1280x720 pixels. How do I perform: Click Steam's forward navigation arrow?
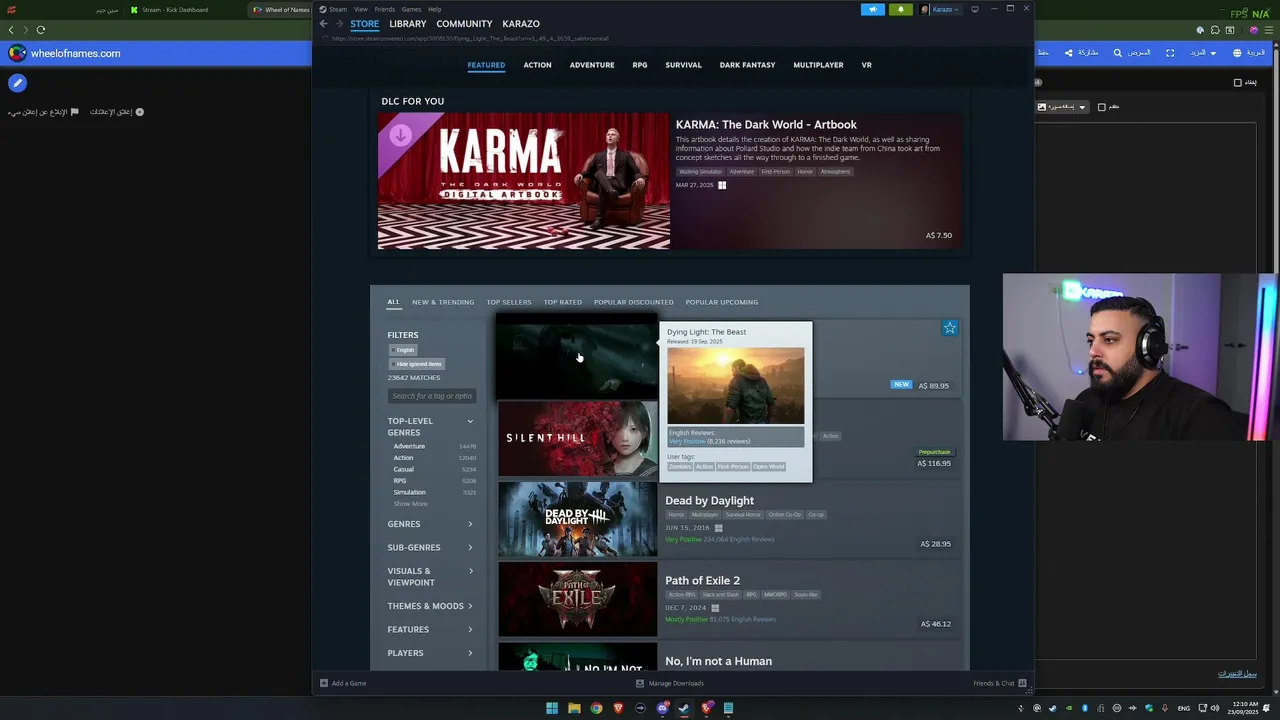click(x=339, y=24)
